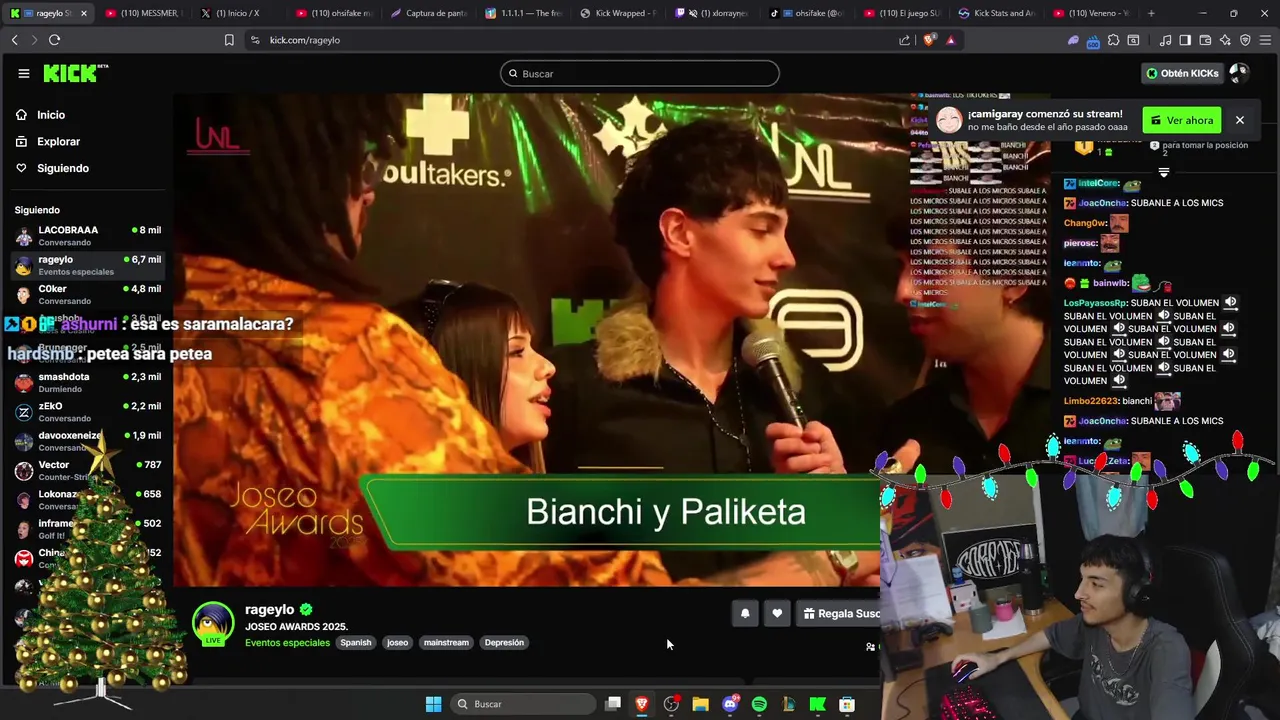Open the davooxeneize channel in the sidebar
1280x720 pixels.
tap(88, 441)
